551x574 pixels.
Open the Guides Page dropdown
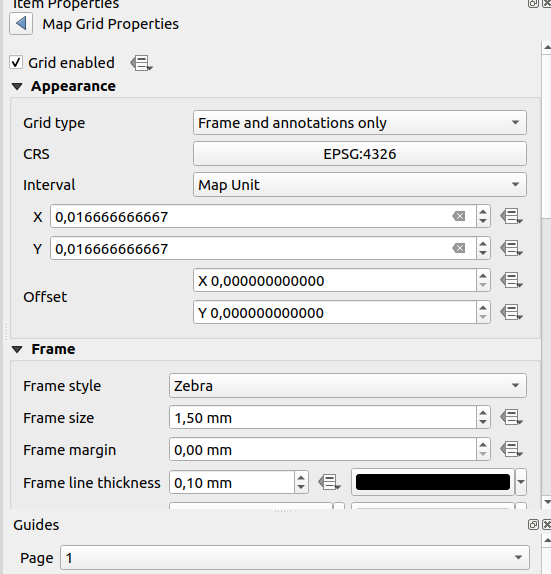[x=295, y=558]
